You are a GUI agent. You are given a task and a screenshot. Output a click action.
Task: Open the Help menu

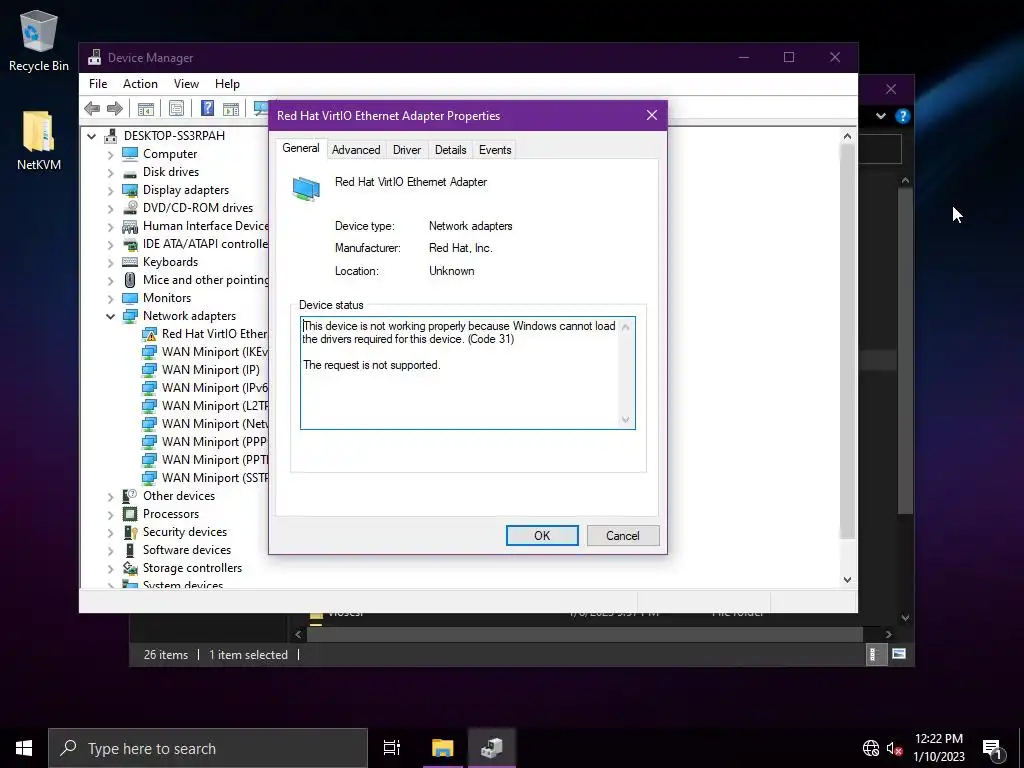click(x=227, y=84)
